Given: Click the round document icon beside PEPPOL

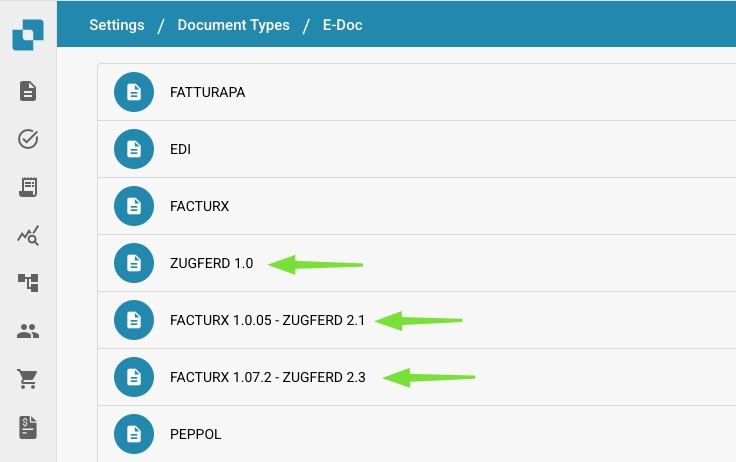Looking at the screenshot, I should [133, 434].
